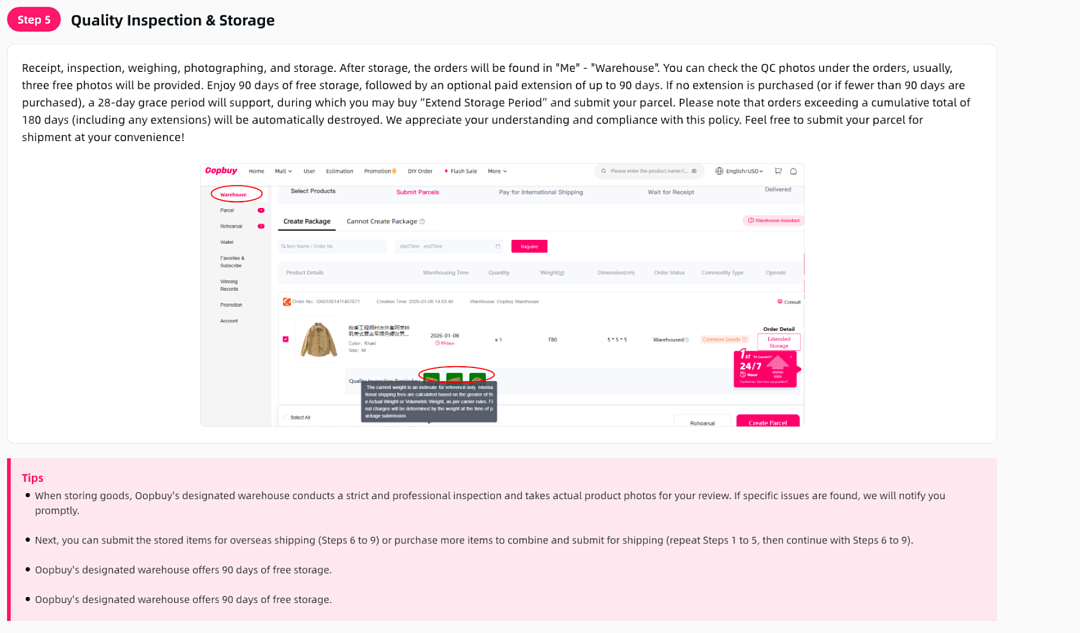Open Favorites & Subscribe in sidebar
This screenshot has height=633, width=1080.
tap(232, 262)
